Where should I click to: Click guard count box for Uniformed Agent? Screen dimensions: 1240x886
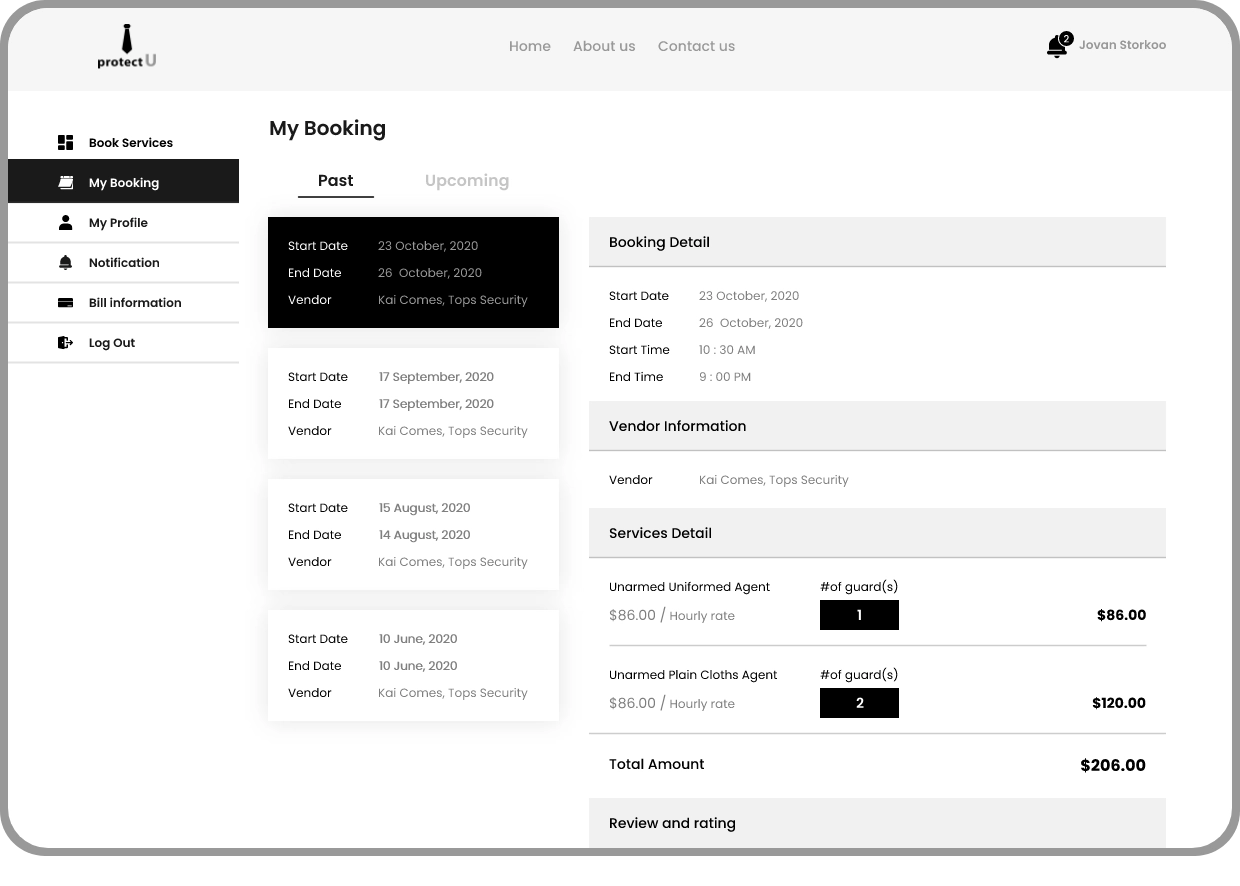pyautogui.click(x=859, y=615)
